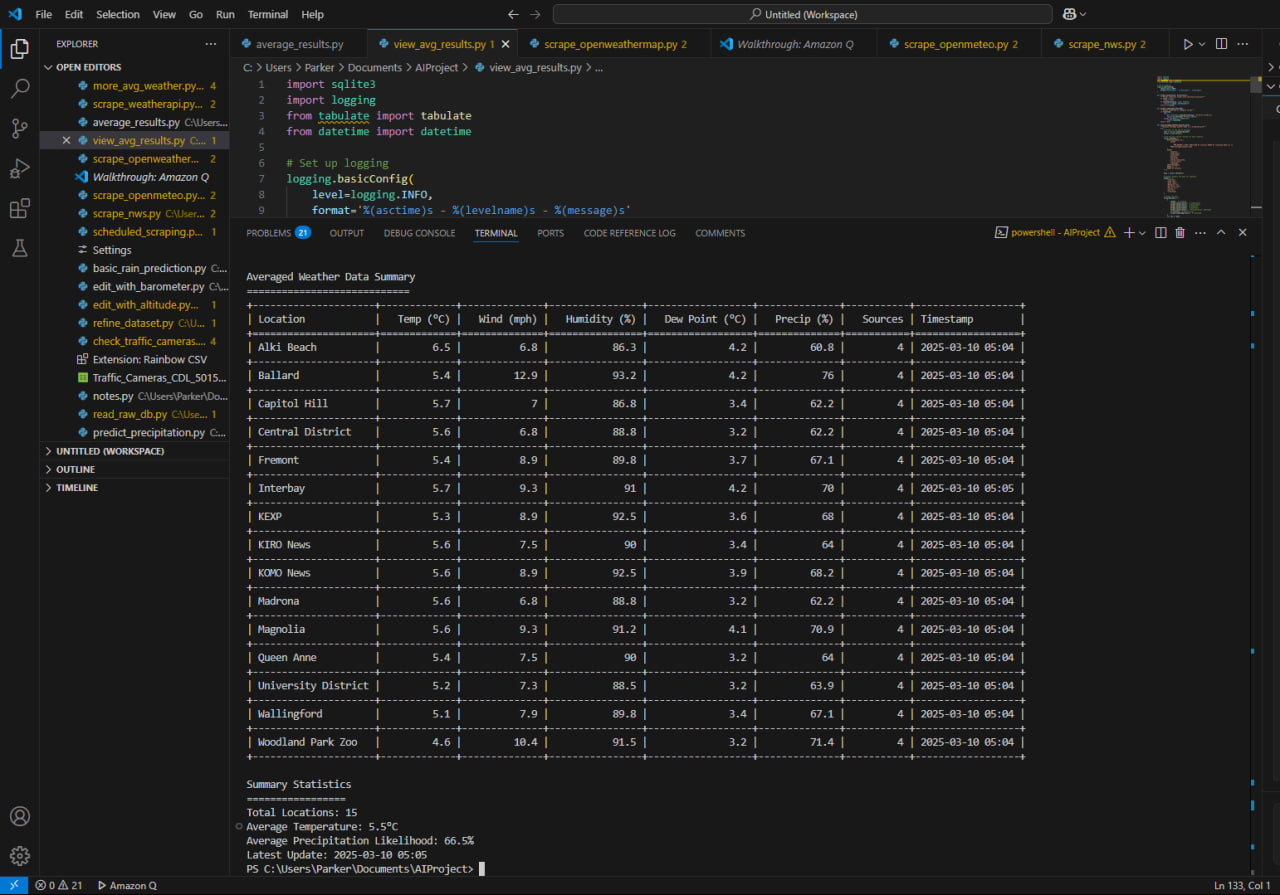The width and height of the screenshot is (1280, 895).
Task: Open terminal panel More Actions ellipsis
Action: [1199, 232]
